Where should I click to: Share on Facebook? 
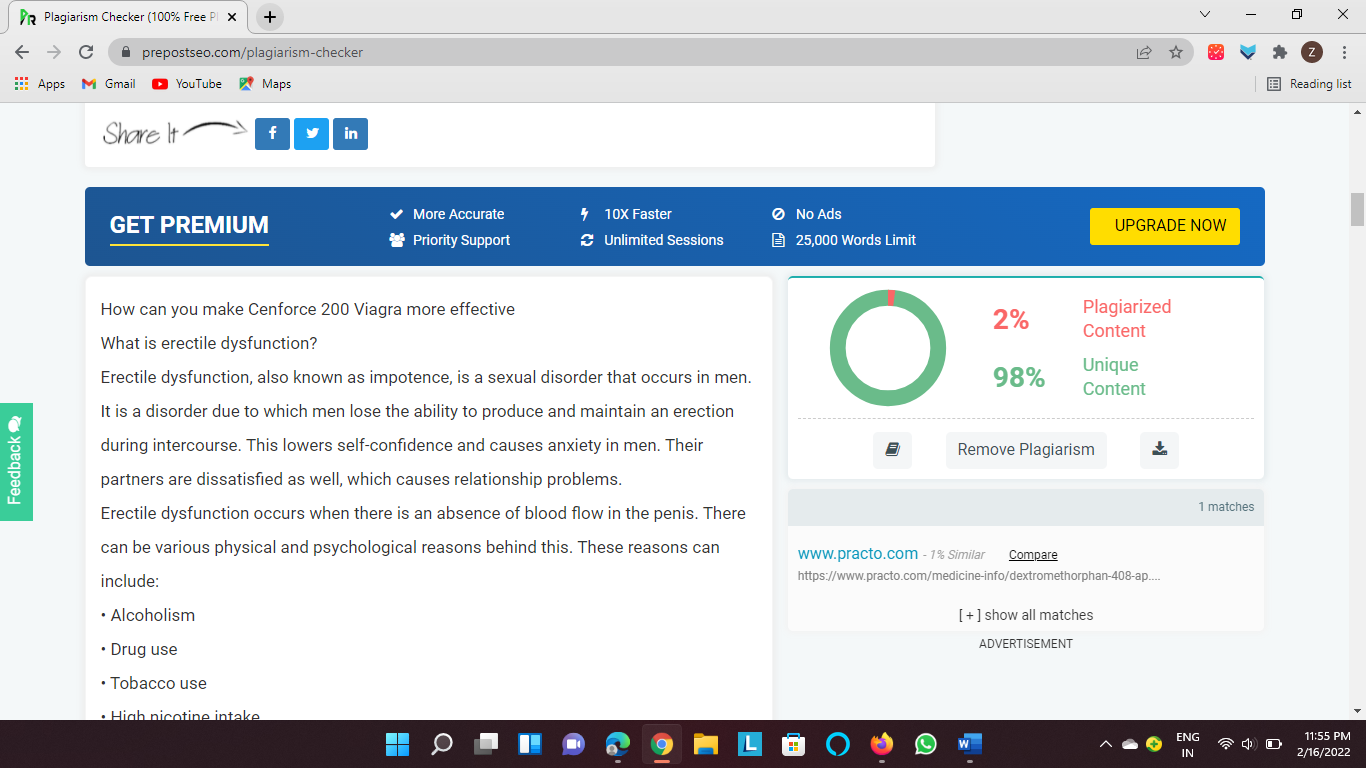(x=272, y=133)
